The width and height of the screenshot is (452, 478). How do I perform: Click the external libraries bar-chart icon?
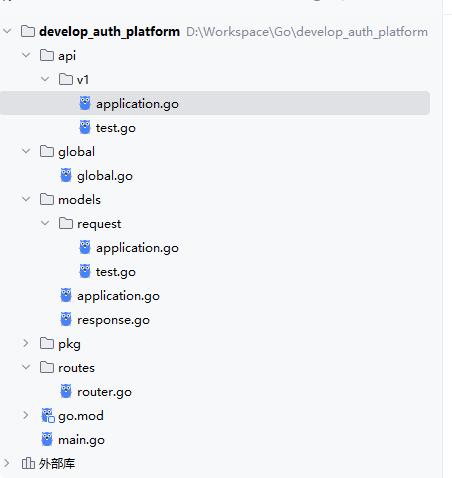point(28,463)
